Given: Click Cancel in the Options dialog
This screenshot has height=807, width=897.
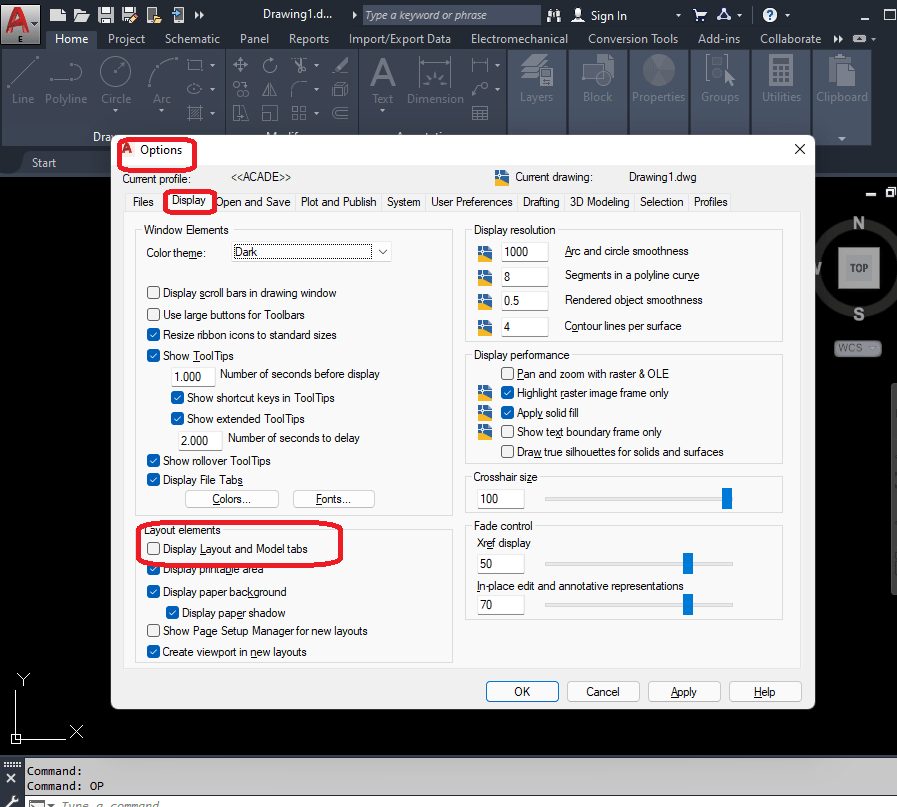Looking at the screenshot, I should click(603, 691).
